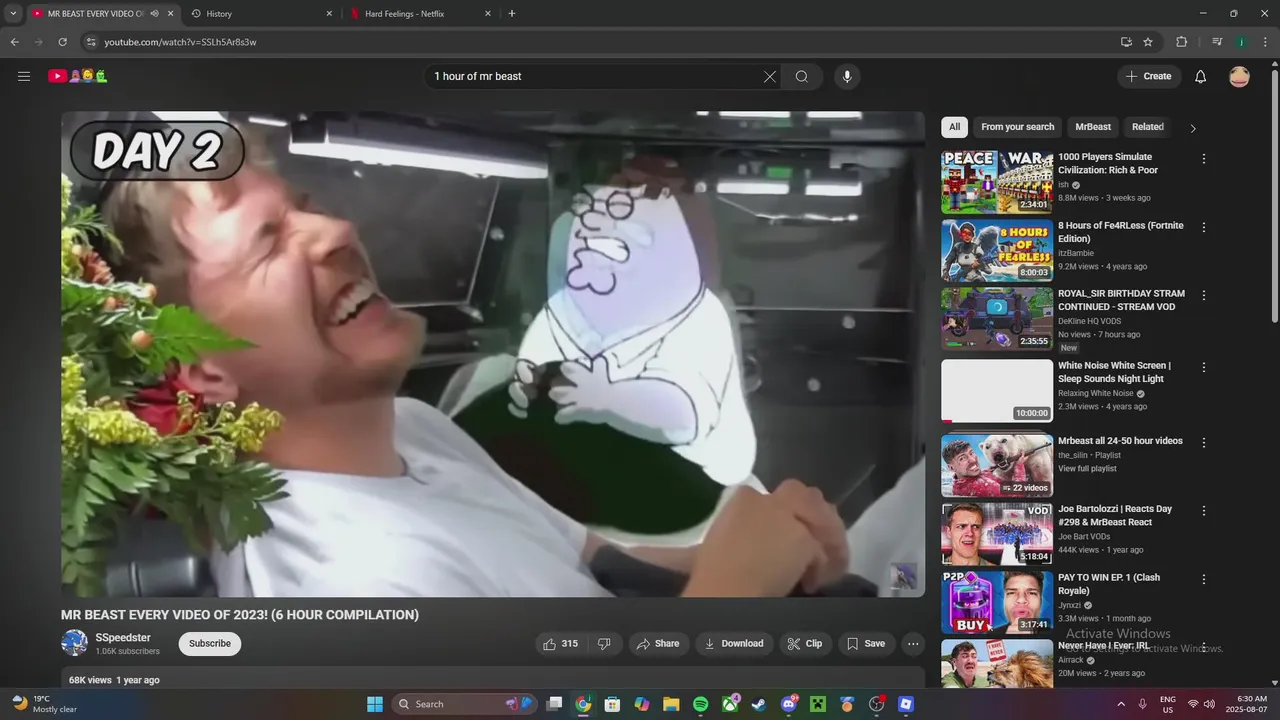Viewport: 1280px width, 720px height.
Task: Close the History tab
Action: pos(329,14)
